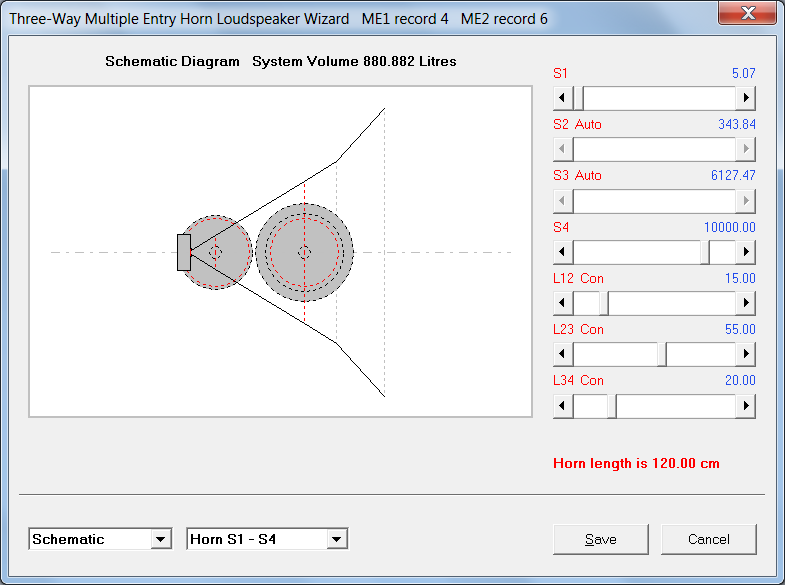This screenshot has height=585, width=785.
Task: Click the disabled S3 left arrow
Action: (563, 201)
